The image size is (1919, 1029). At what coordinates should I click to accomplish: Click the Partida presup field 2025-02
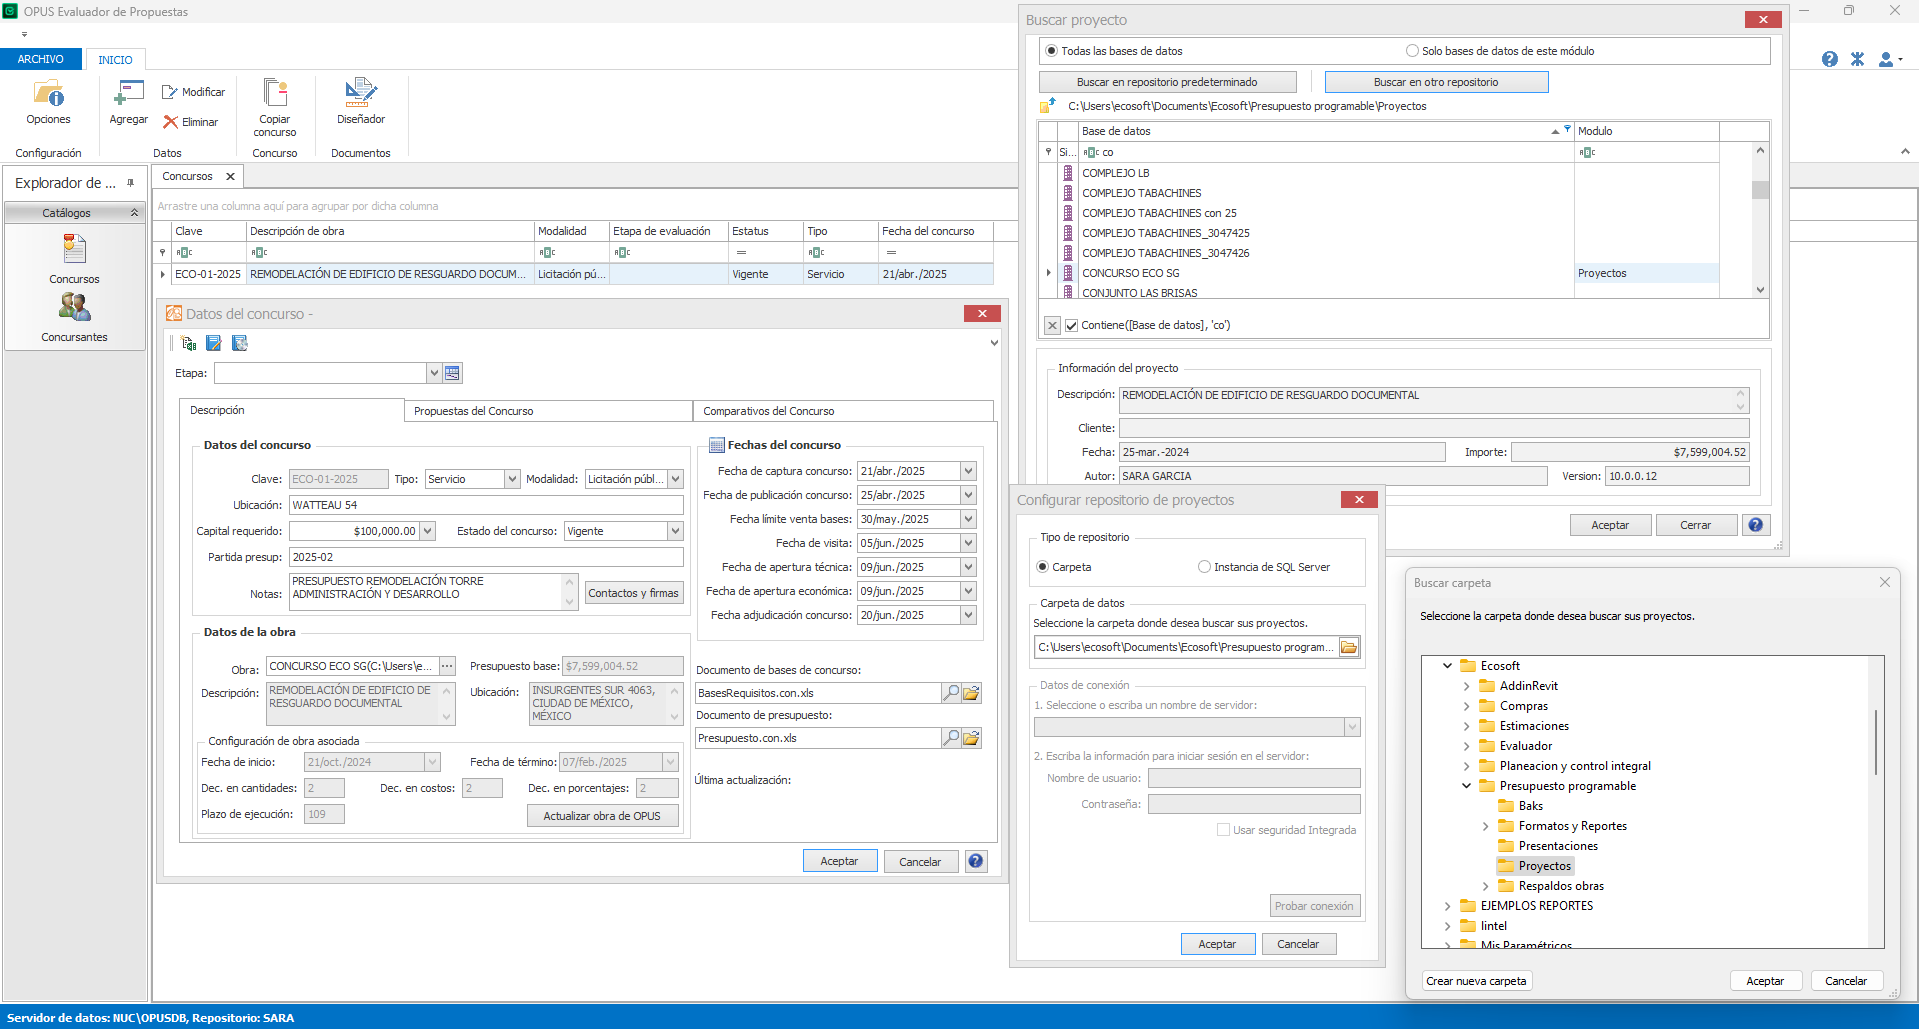tap(486, 557)
